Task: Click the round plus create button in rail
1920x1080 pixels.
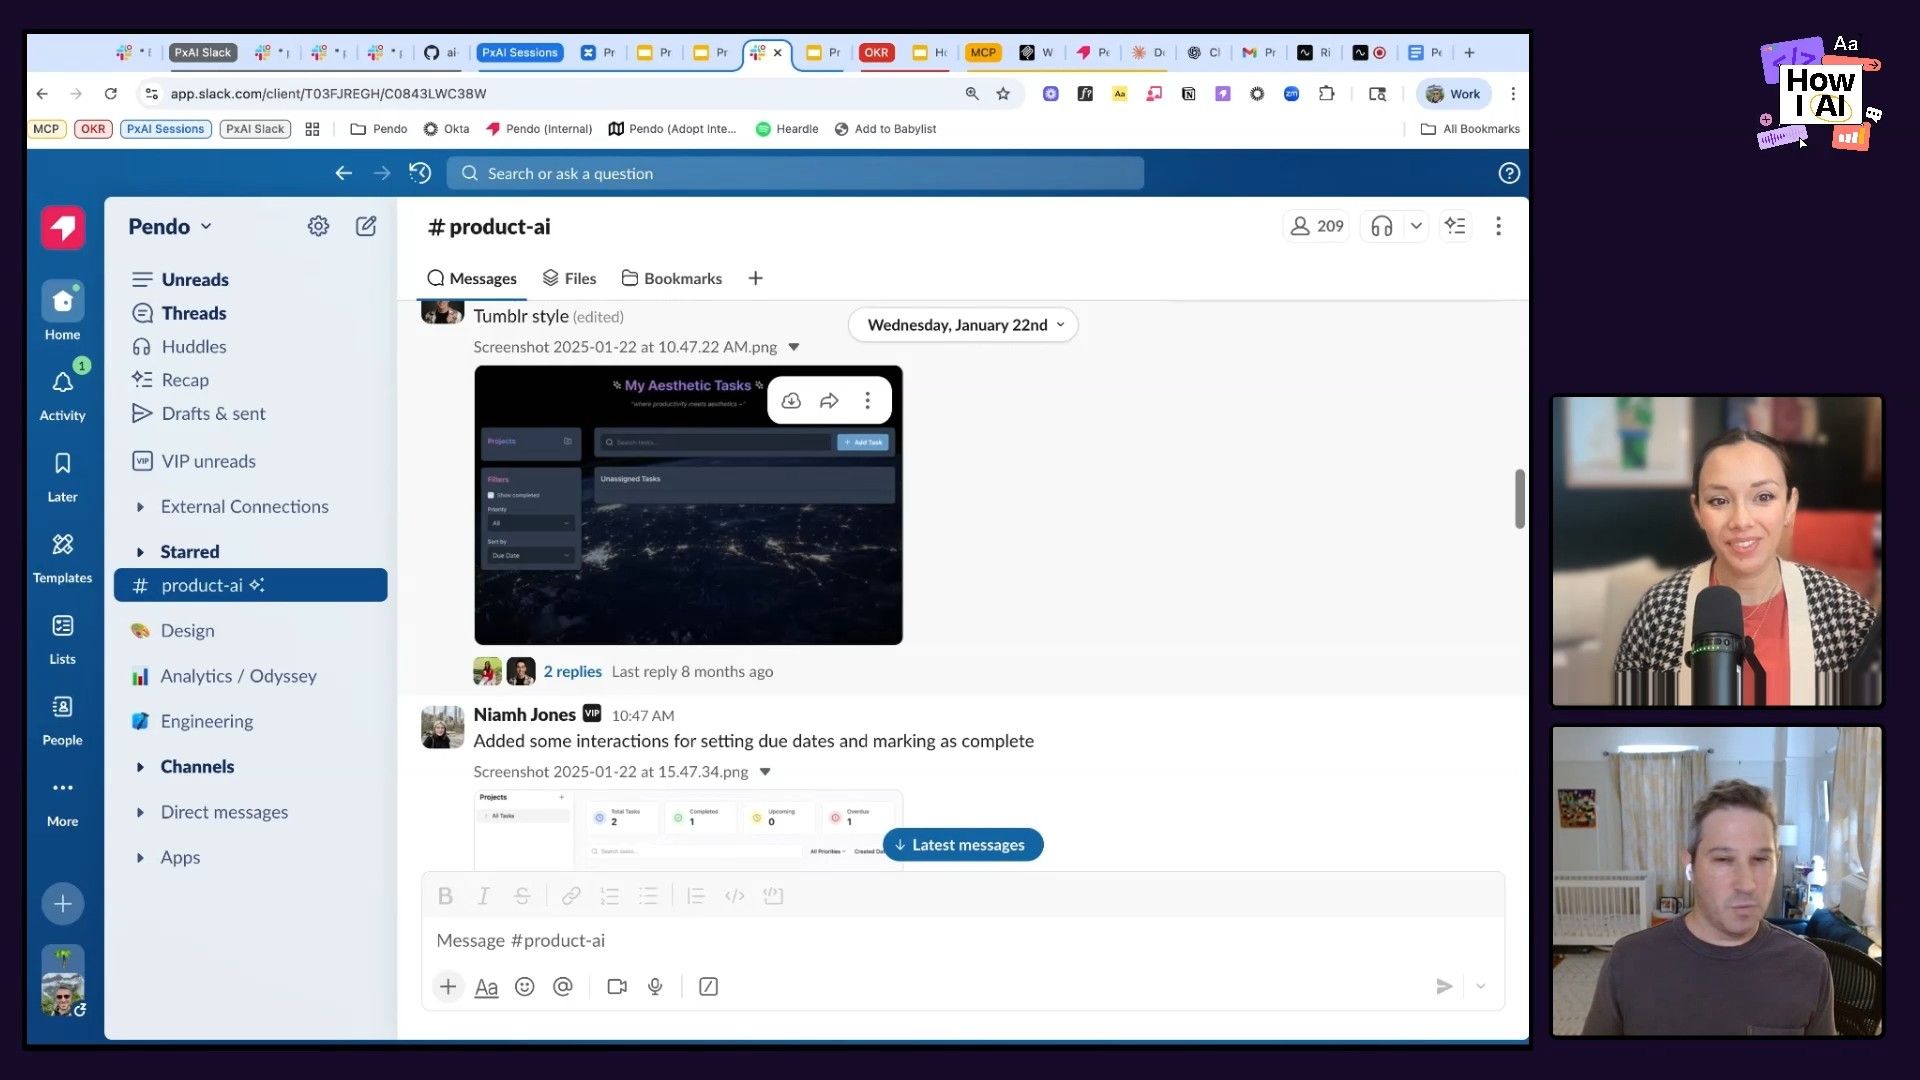Action: coord(62,904)
